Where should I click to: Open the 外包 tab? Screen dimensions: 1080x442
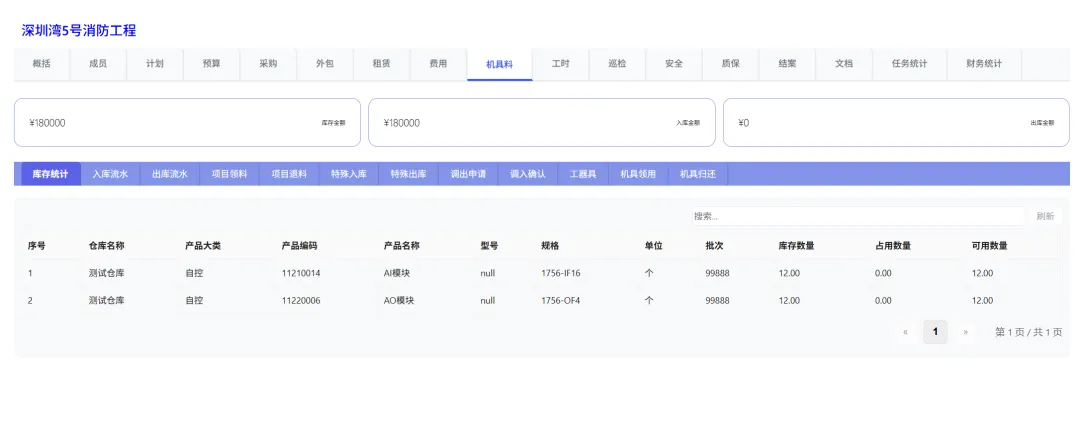(x=325, y=64)
